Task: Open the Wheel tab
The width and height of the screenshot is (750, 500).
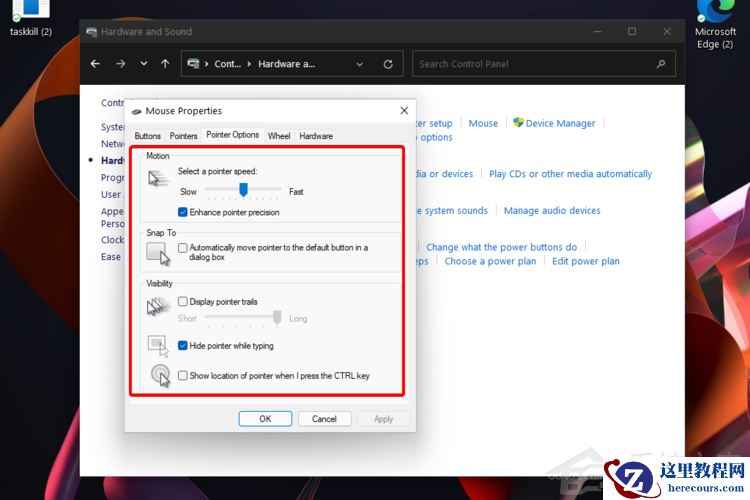Action: [279, 136]
